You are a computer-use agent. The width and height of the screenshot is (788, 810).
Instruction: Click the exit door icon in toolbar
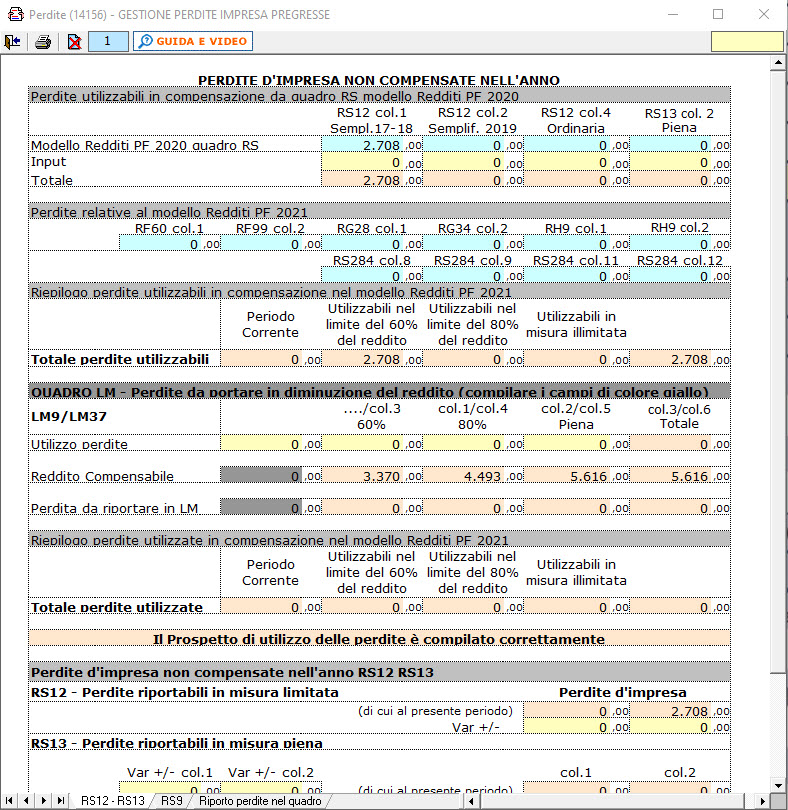[12, 41]
